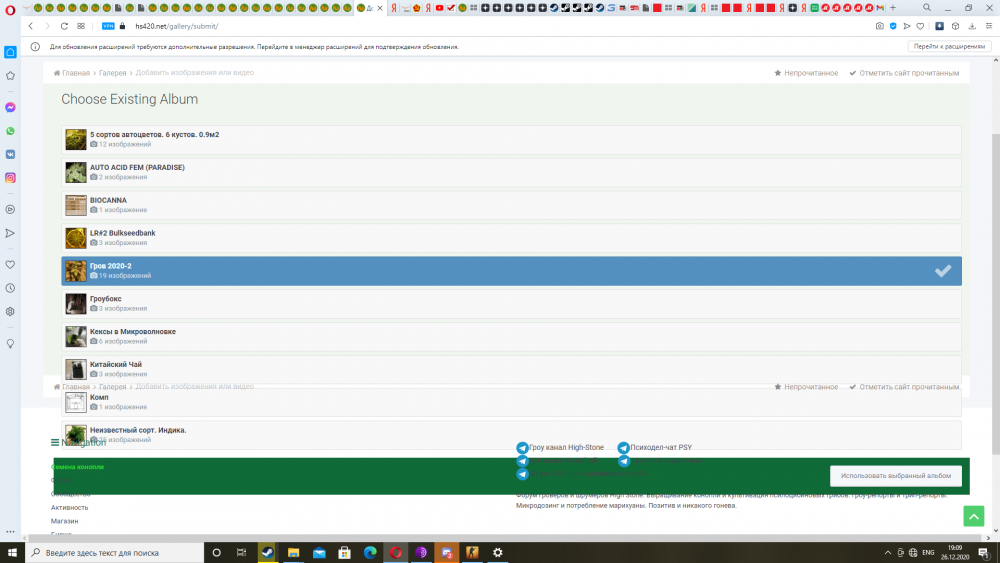Open WhatsApp in Opera sidebar

(x=10, y=131)
